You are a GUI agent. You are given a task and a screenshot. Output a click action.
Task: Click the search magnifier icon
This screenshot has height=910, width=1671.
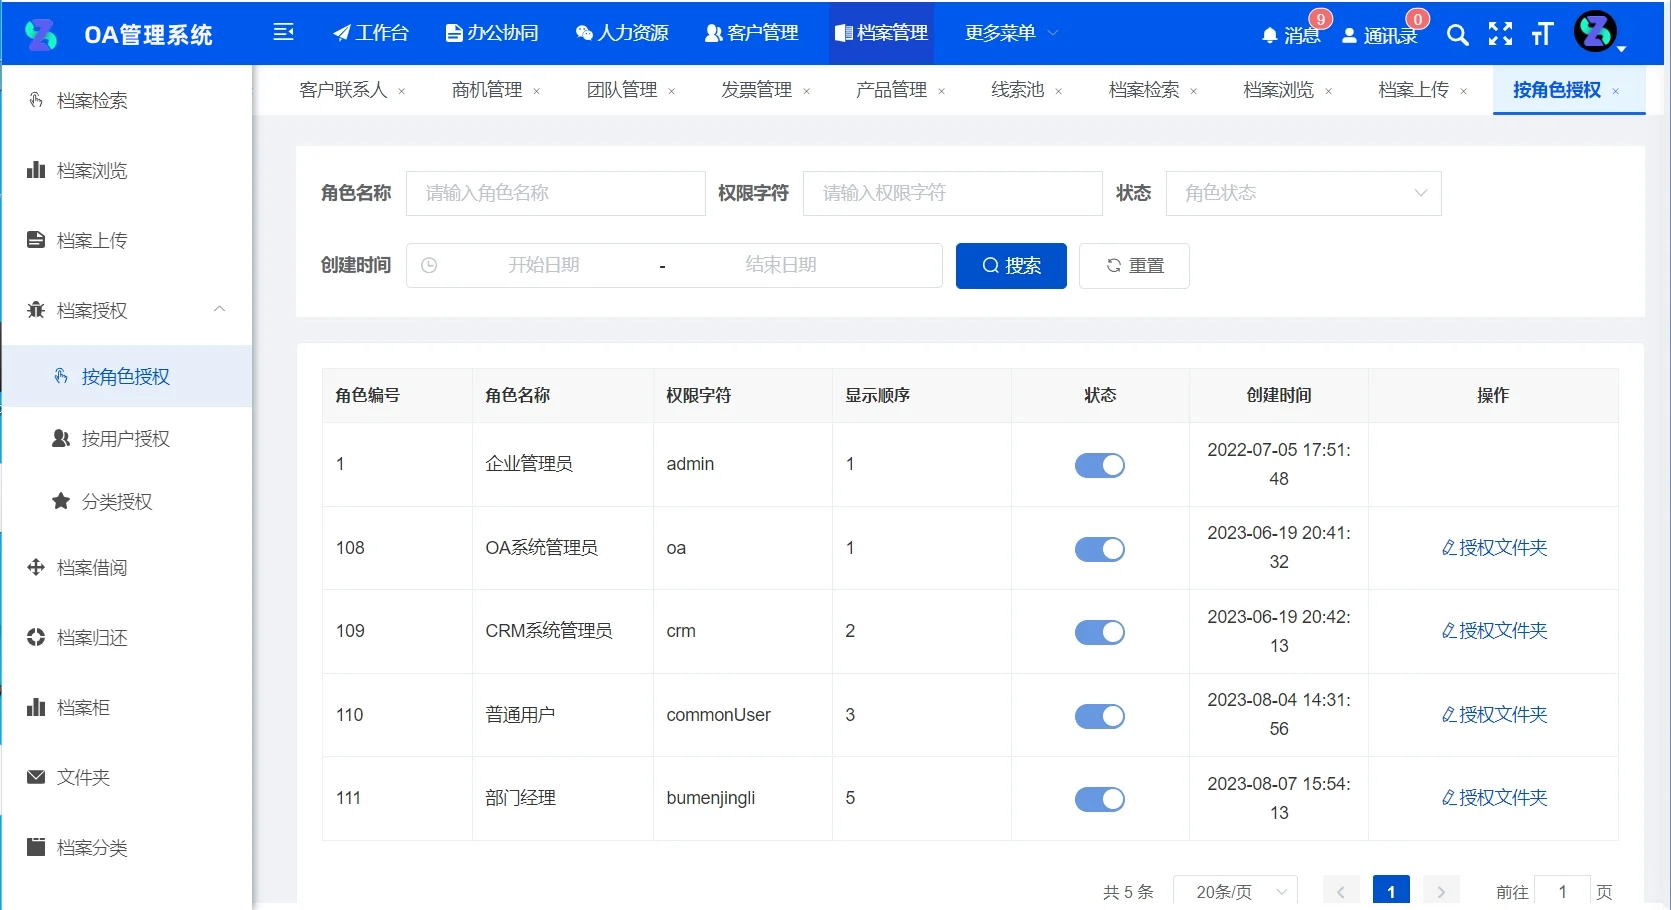click(1457, 35)
